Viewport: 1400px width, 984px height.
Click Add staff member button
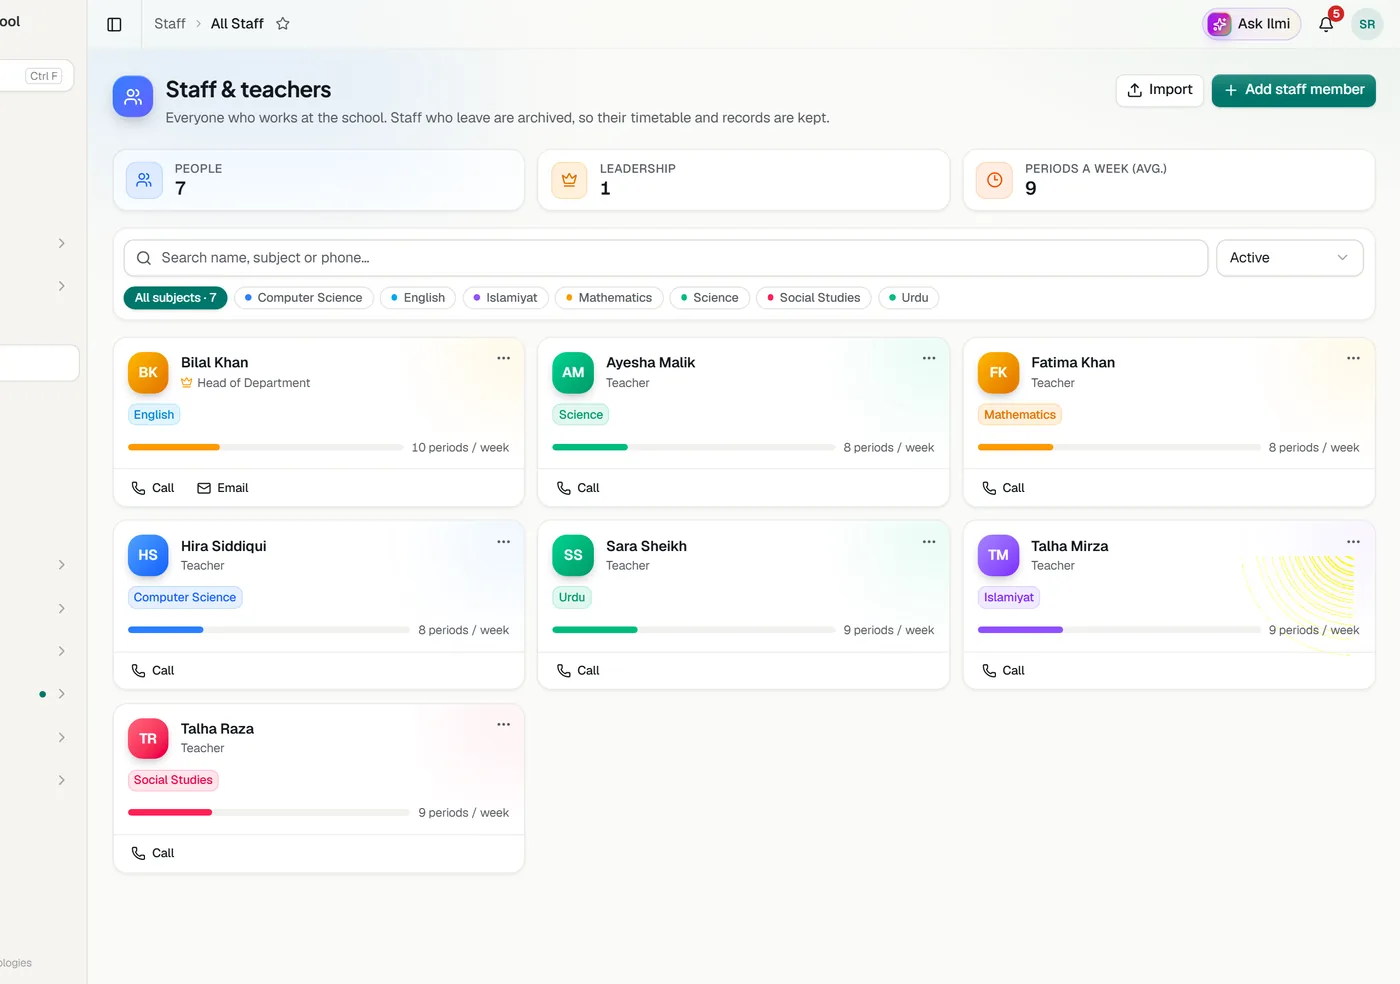pyautogui.click(x=1294, y=90)
